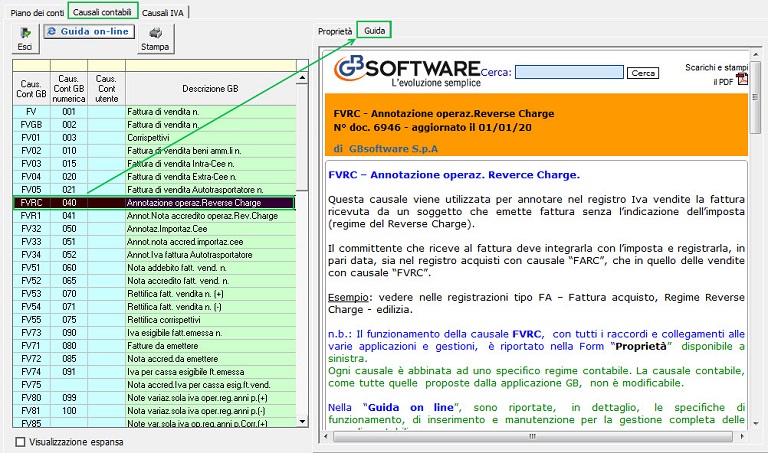This screenshot has width=768, height=453.
Task: Select Annot.Nota accredito operaz.Rev.Charge row
Action: 154,216
